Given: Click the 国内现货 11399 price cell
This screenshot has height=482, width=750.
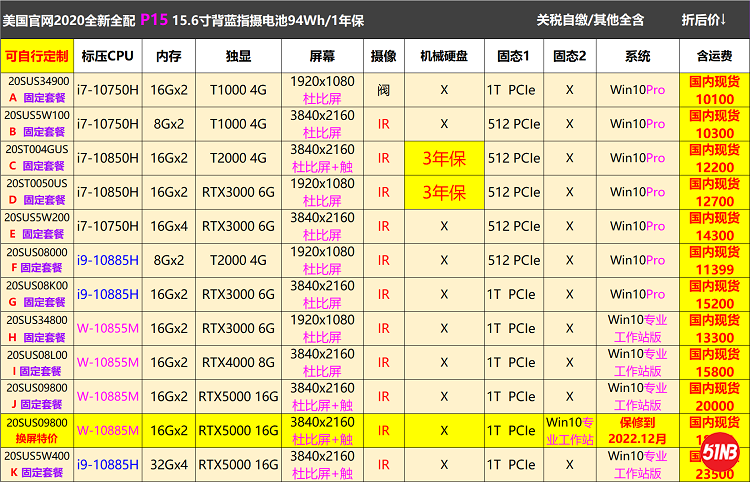Looking at the screenshot, I should tap(714, 260).
